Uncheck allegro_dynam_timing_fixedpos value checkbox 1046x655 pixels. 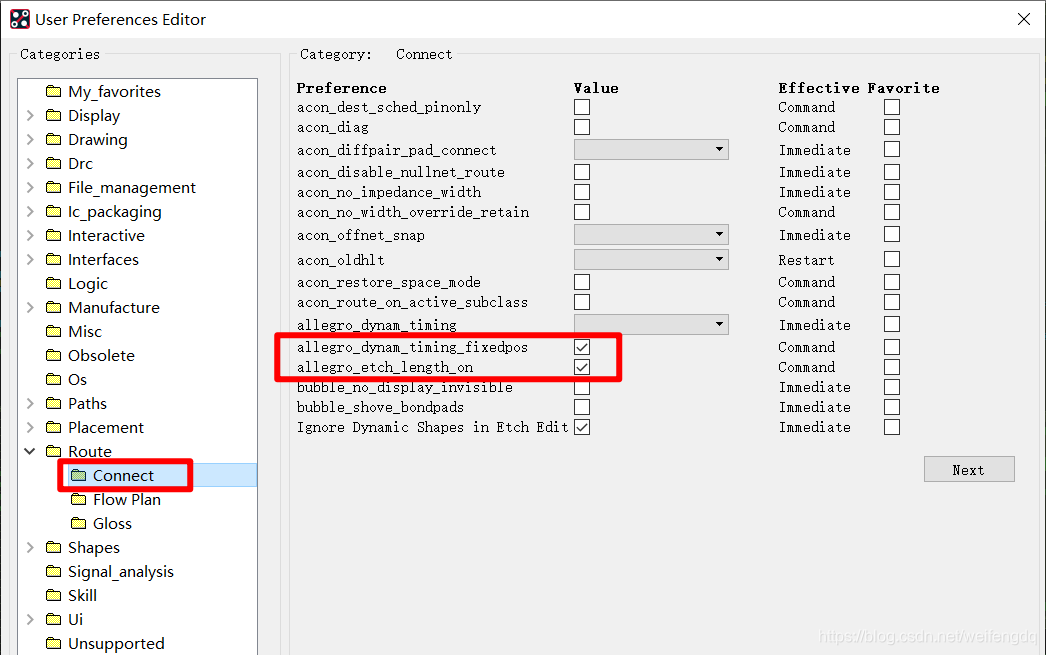coord(582,347)
